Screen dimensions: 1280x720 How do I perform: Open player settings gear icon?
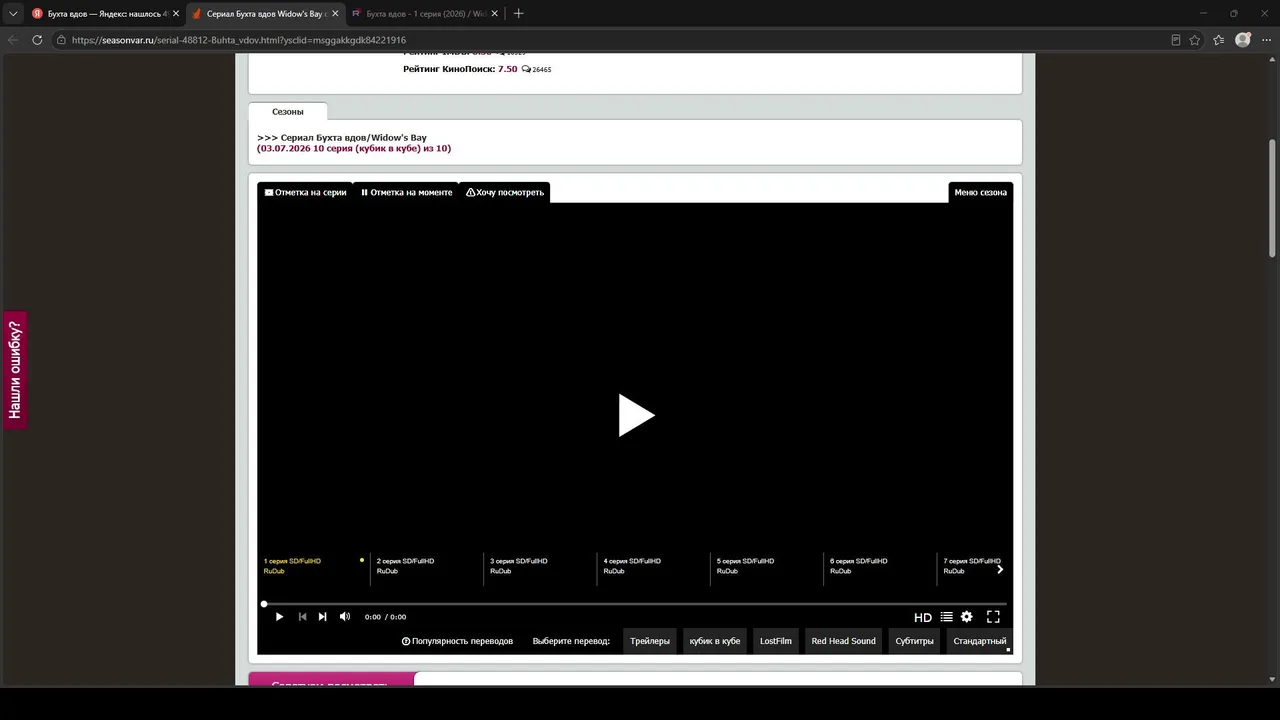967,617
